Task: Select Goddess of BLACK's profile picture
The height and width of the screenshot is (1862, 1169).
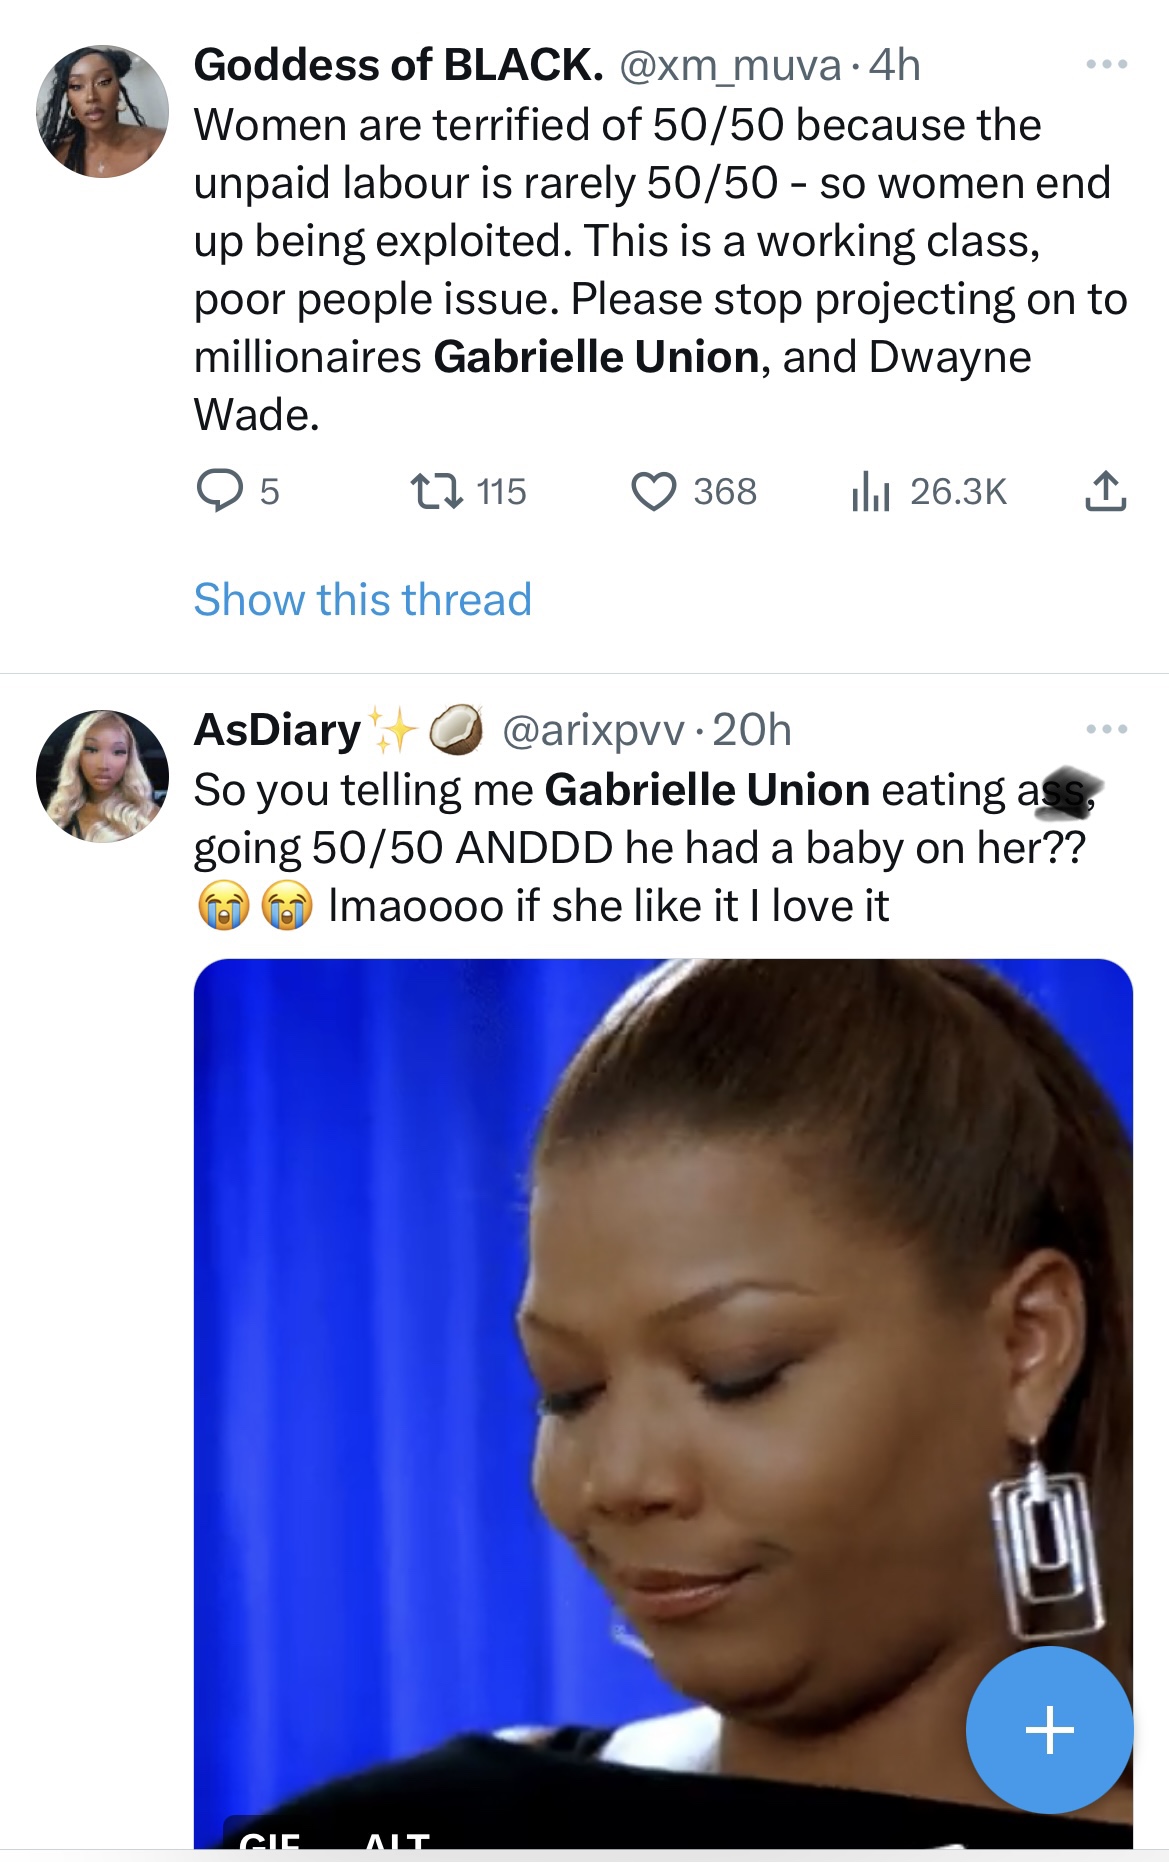Action: tap(103, 110)
